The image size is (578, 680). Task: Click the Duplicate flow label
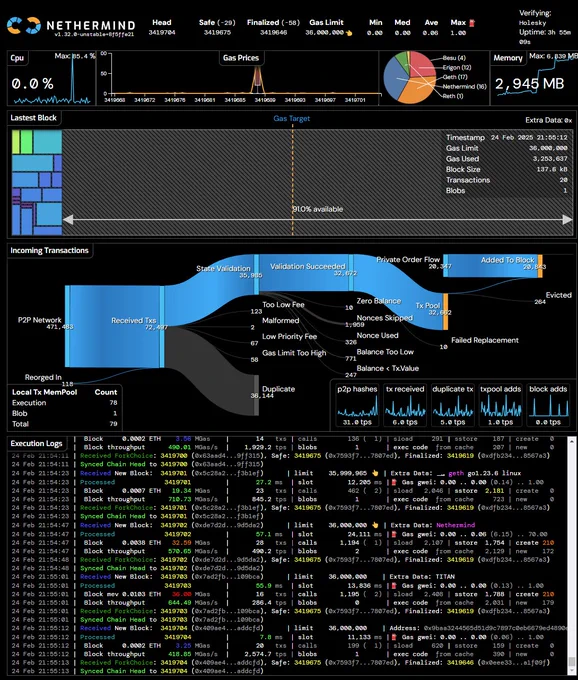click(x=278, y=389)
